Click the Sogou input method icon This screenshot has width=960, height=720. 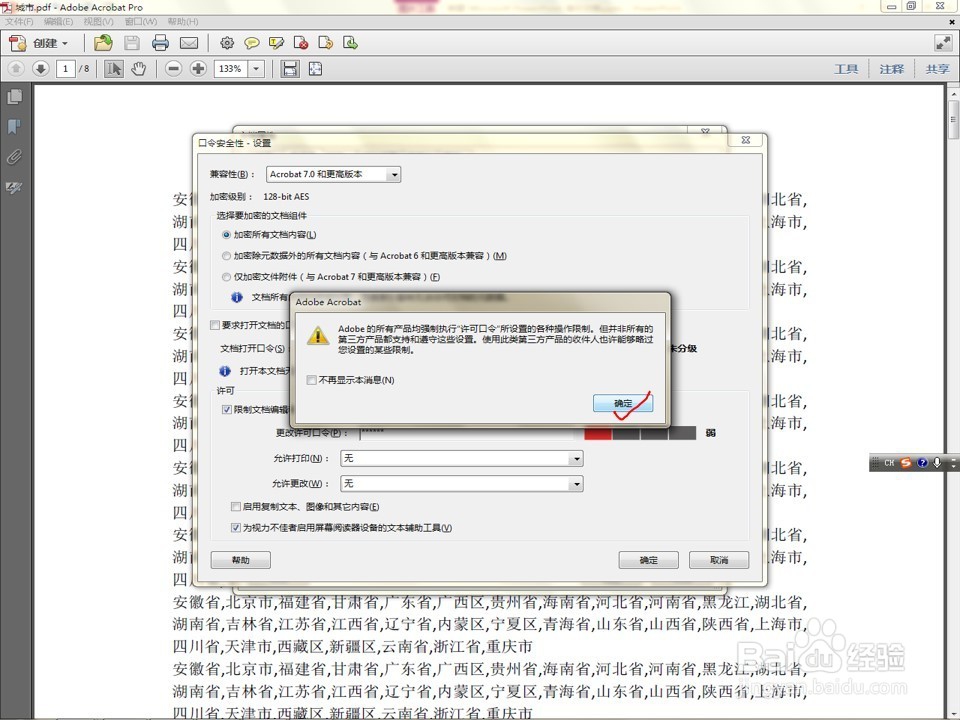(906, 463)
